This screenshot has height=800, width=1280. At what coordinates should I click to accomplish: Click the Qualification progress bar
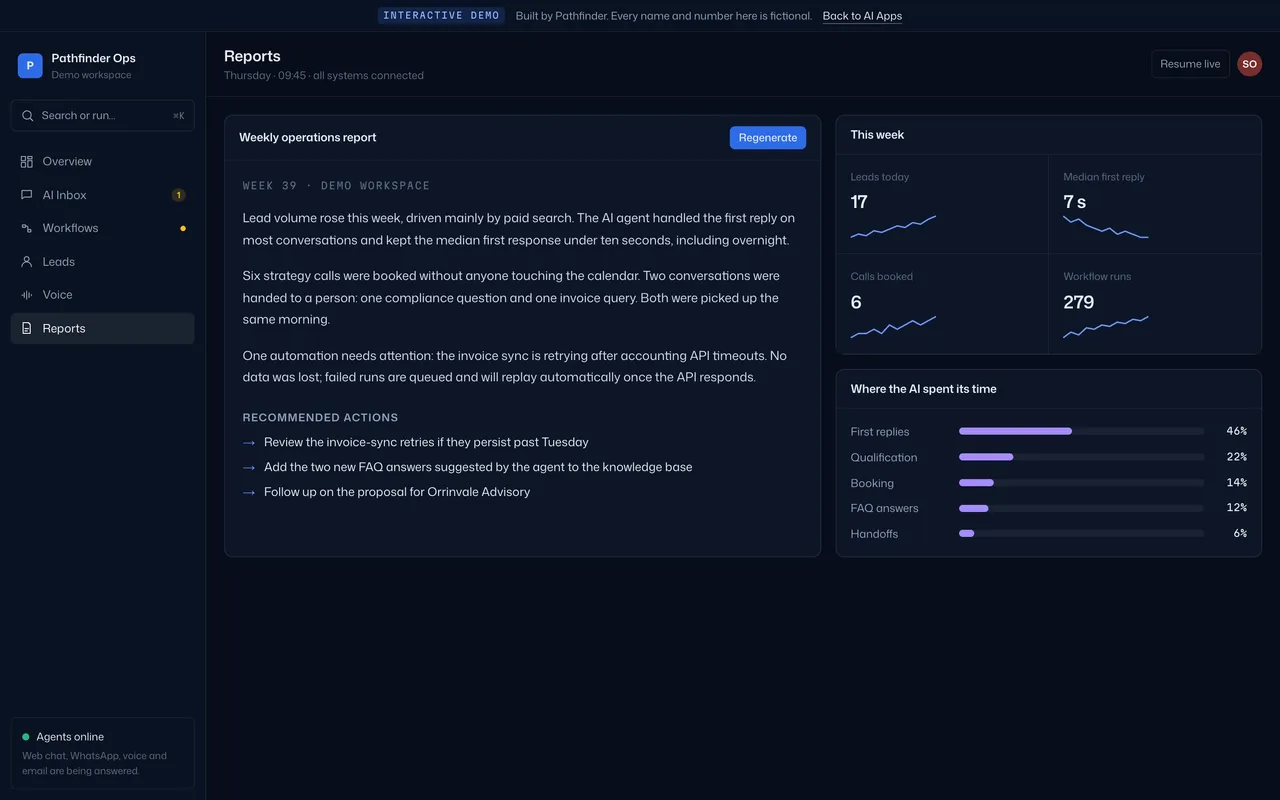1081,457
